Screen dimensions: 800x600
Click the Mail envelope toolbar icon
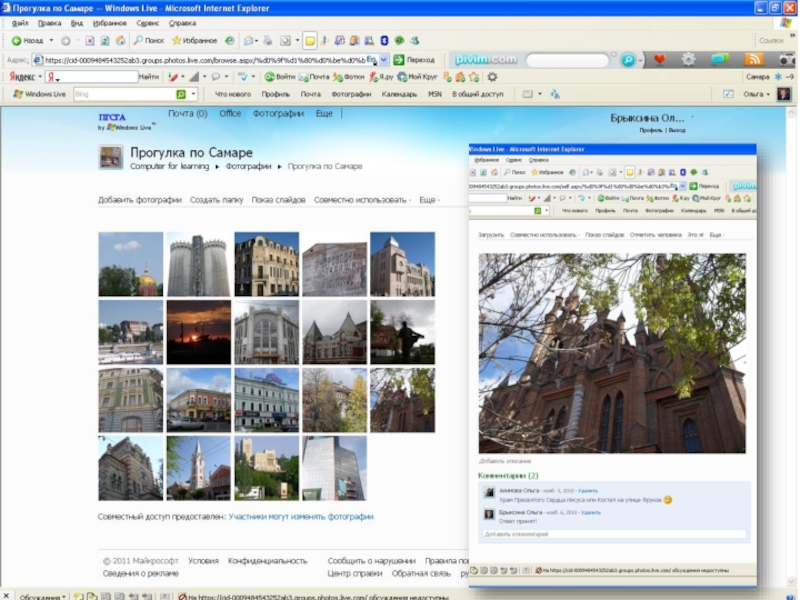(x=248, y=40)
